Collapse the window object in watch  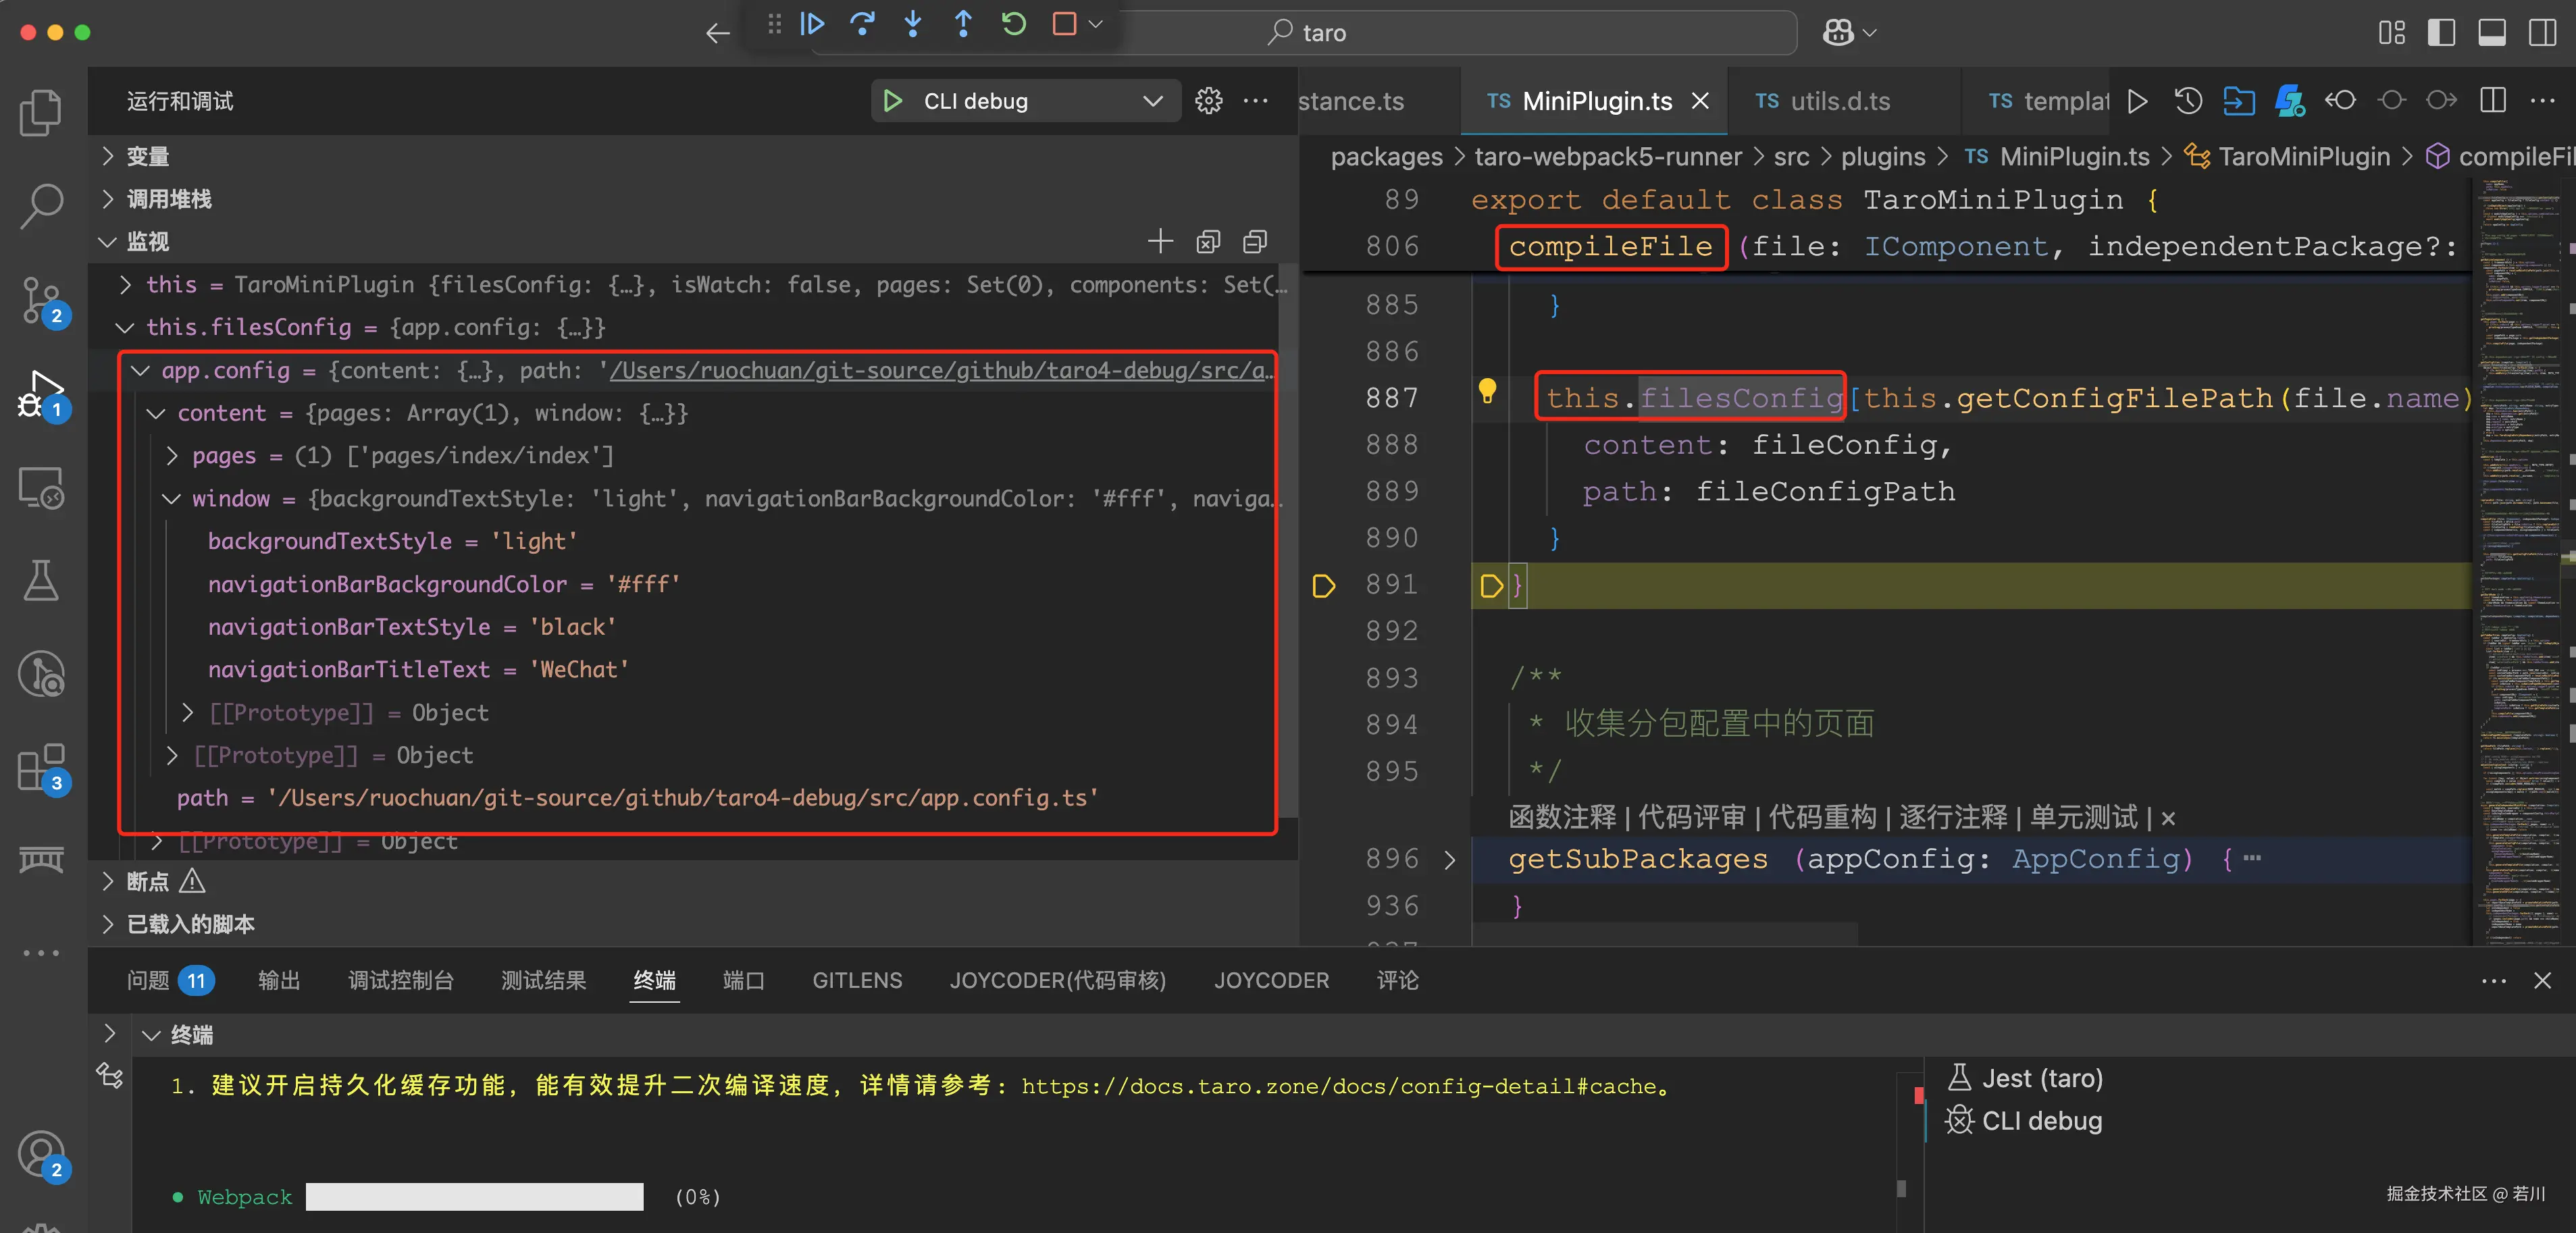172,498
